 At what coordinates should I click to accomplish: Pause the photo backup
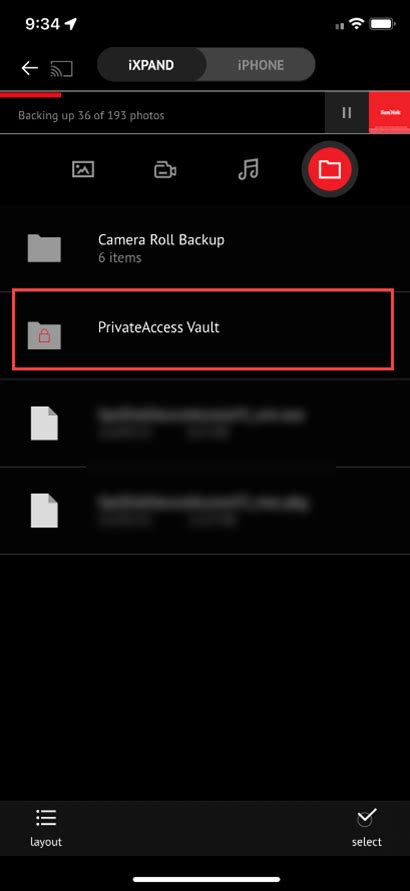(x=346, y=113)
